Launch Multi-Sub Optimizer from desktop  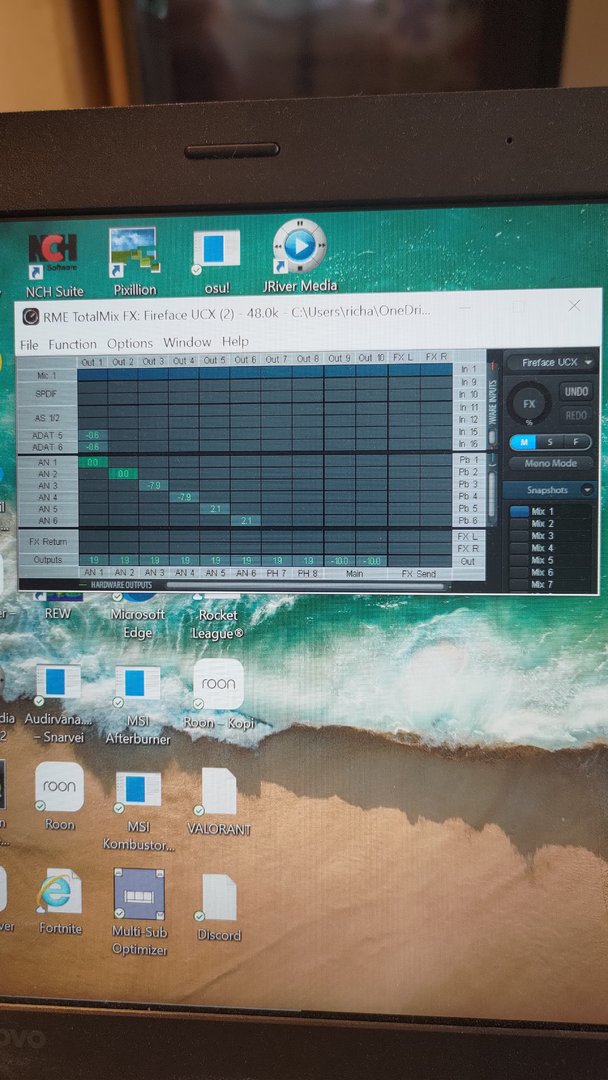click(x=139, y=911)
